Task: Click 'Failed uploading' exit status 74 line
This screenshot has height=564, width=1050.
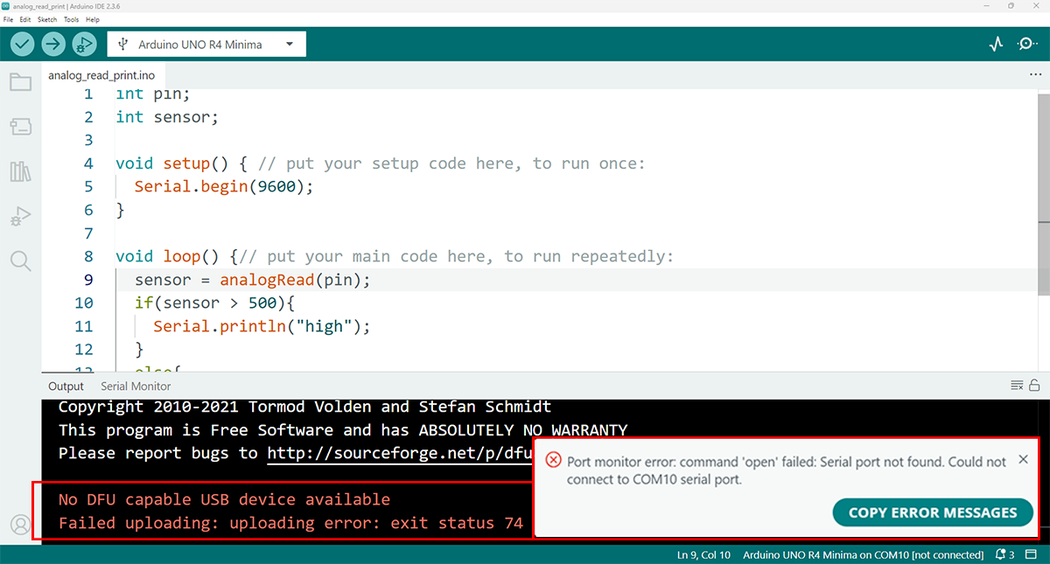Action: (291, 523)
